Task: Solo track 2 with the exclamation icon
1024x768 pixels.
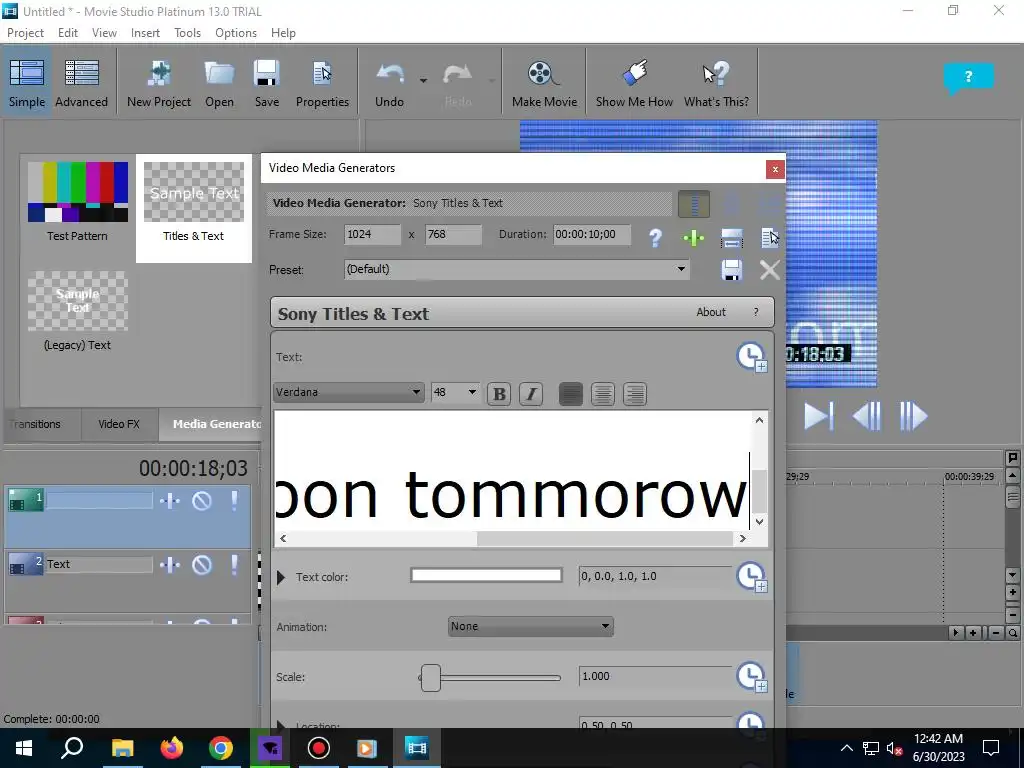Action: point(234,564)
